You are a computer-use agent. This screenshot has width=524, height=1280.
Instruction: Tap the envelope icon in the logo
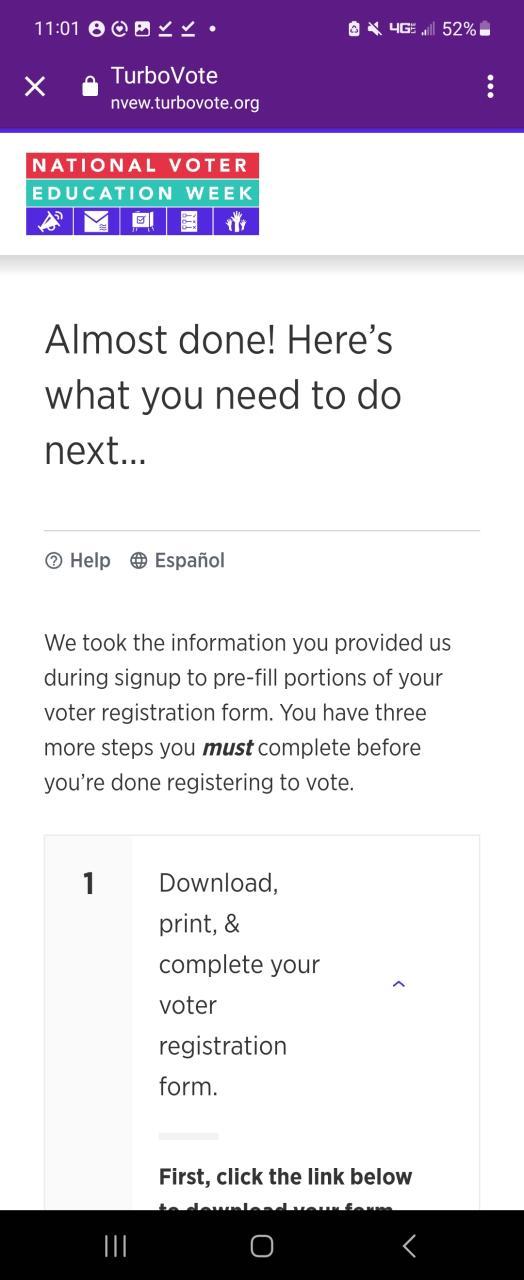pos(96,221)
